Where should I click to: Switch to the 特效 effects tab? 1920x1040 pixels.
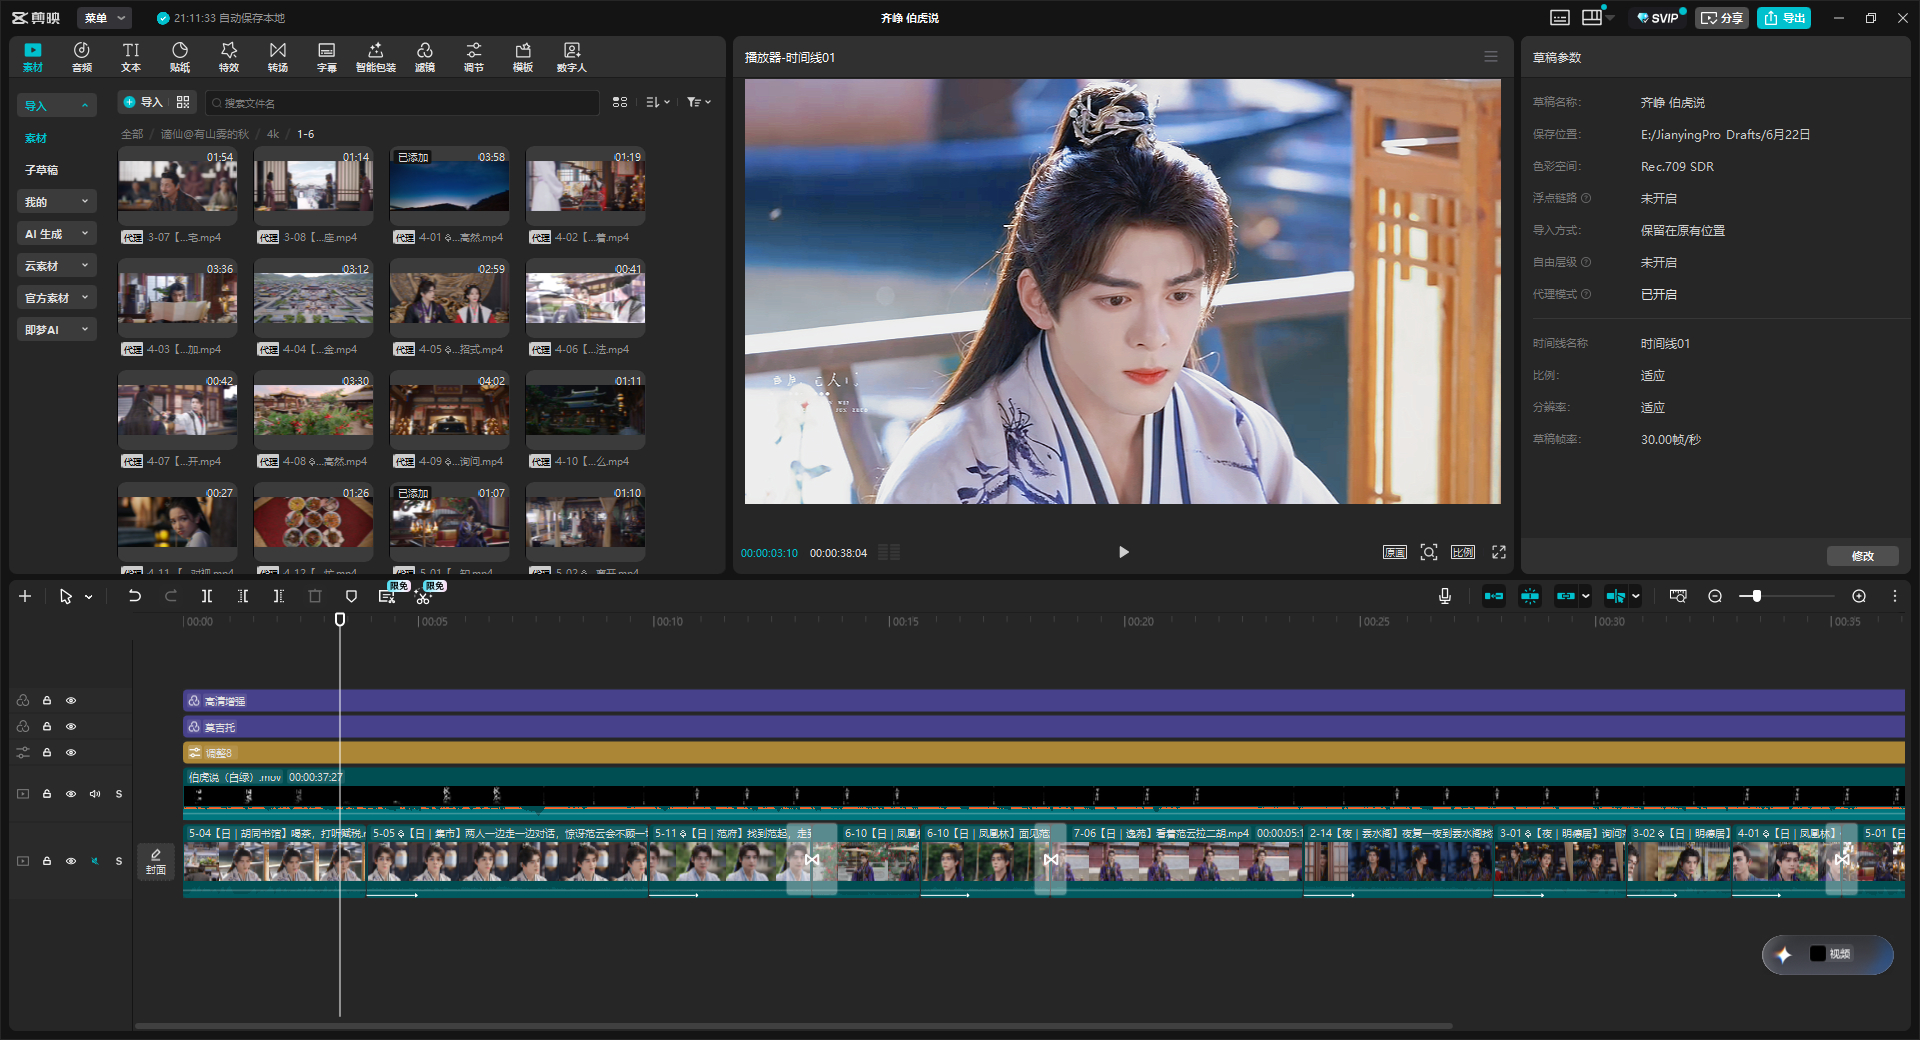pyautogui.click(x=229, y=57)
